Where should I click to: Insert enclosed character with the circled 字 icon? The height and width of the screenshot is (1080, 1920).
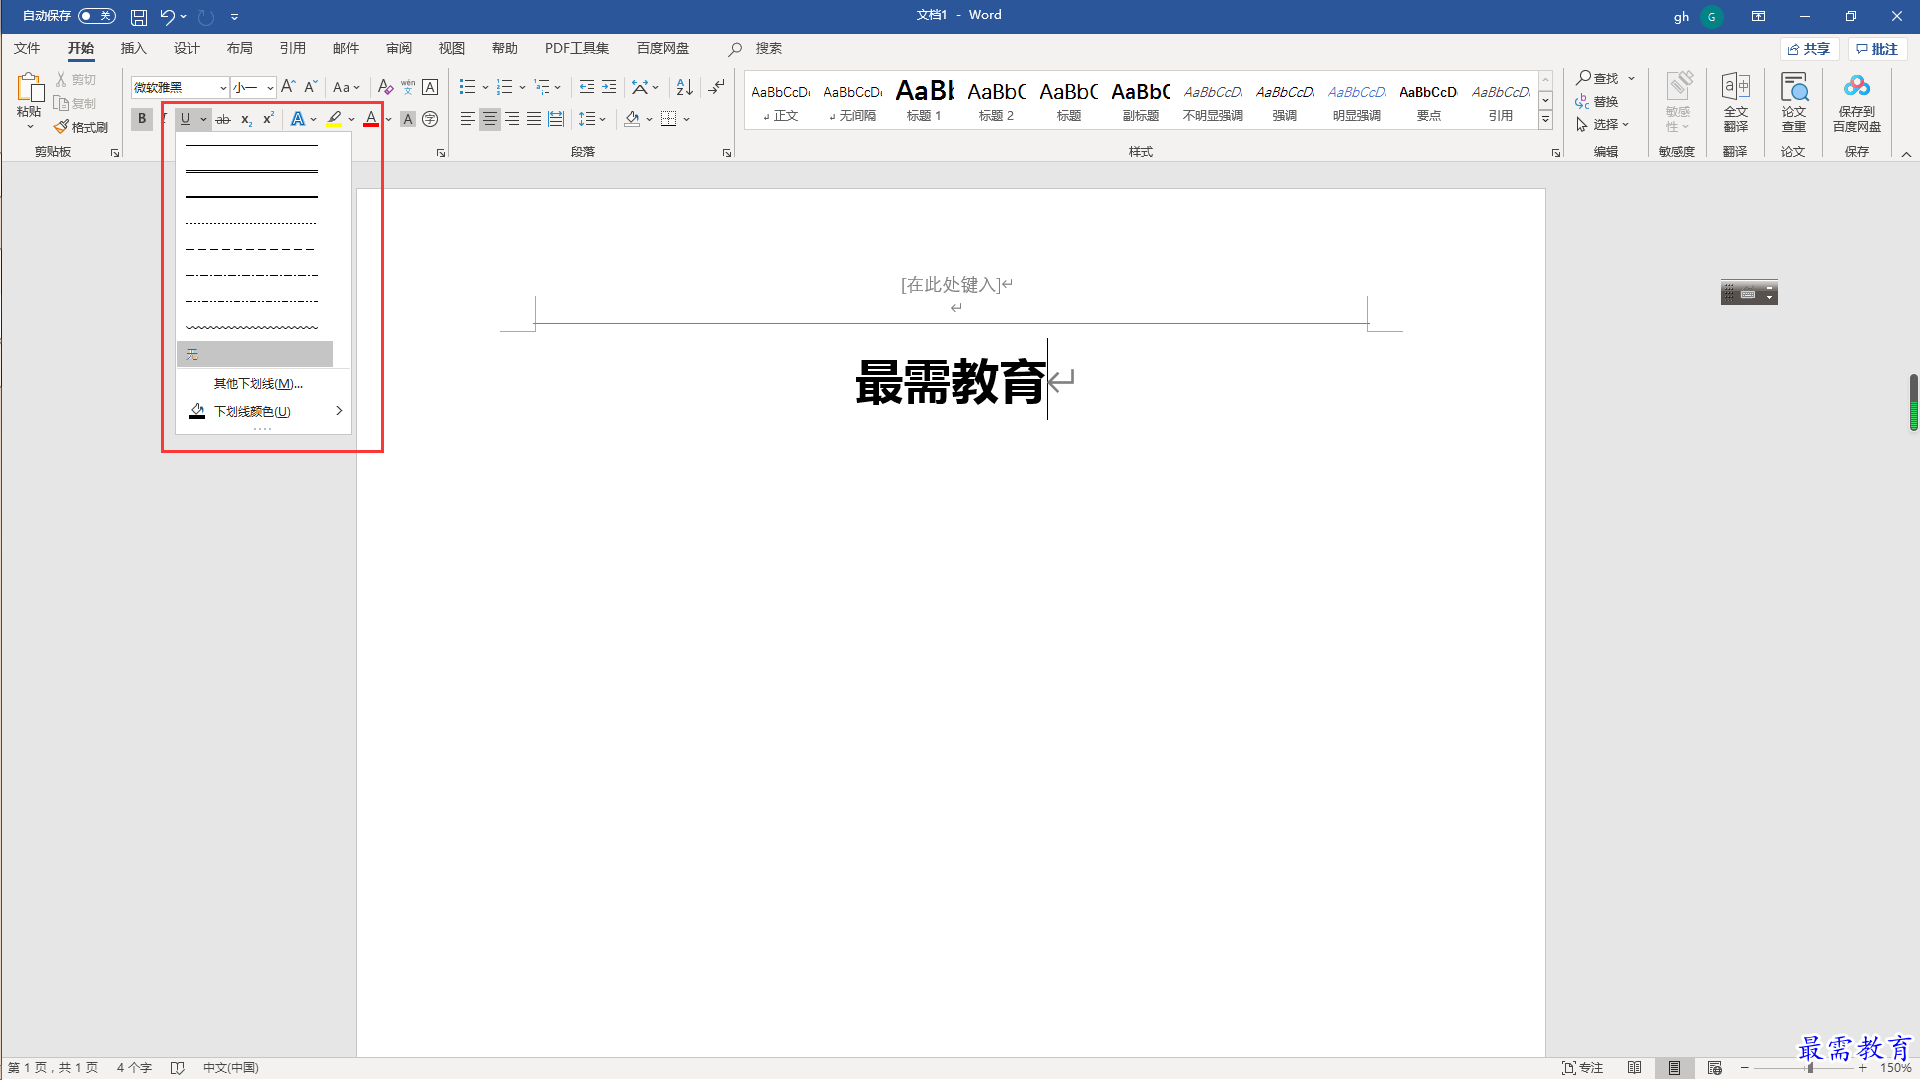[430, 119]
